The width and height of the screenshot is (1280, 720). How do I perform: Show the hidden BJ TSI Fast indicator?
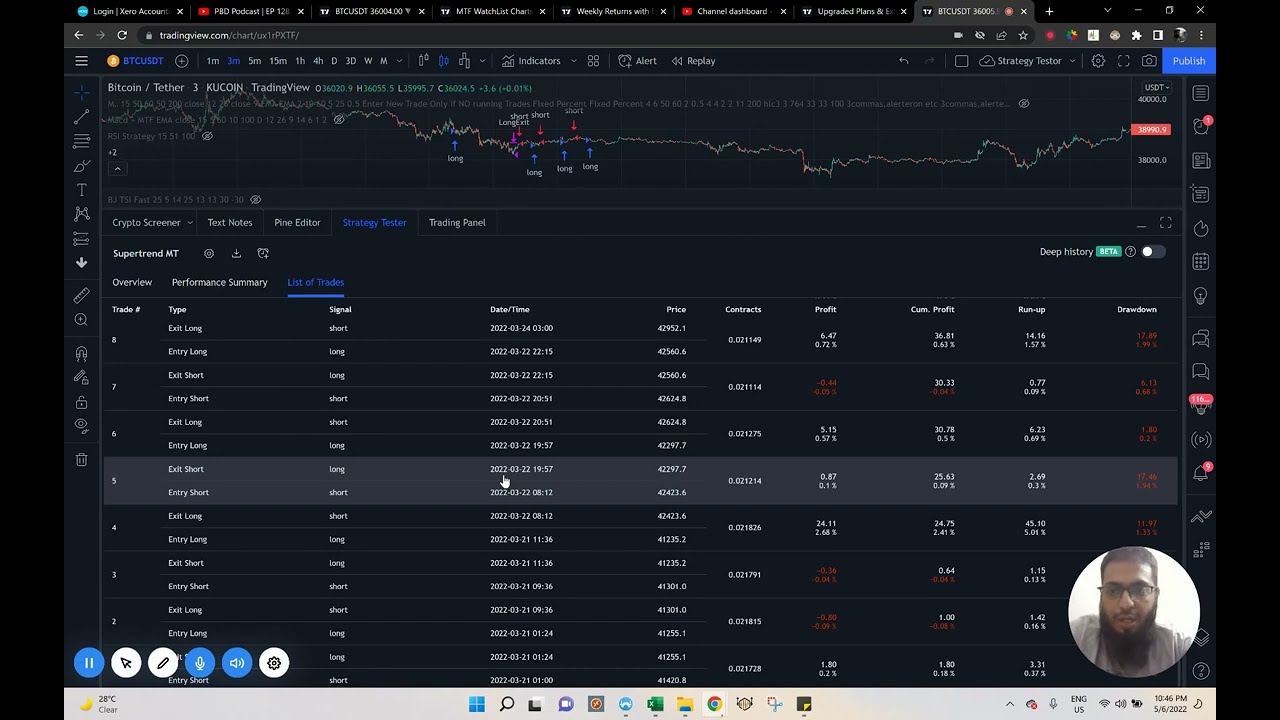[x=255, y=200]
